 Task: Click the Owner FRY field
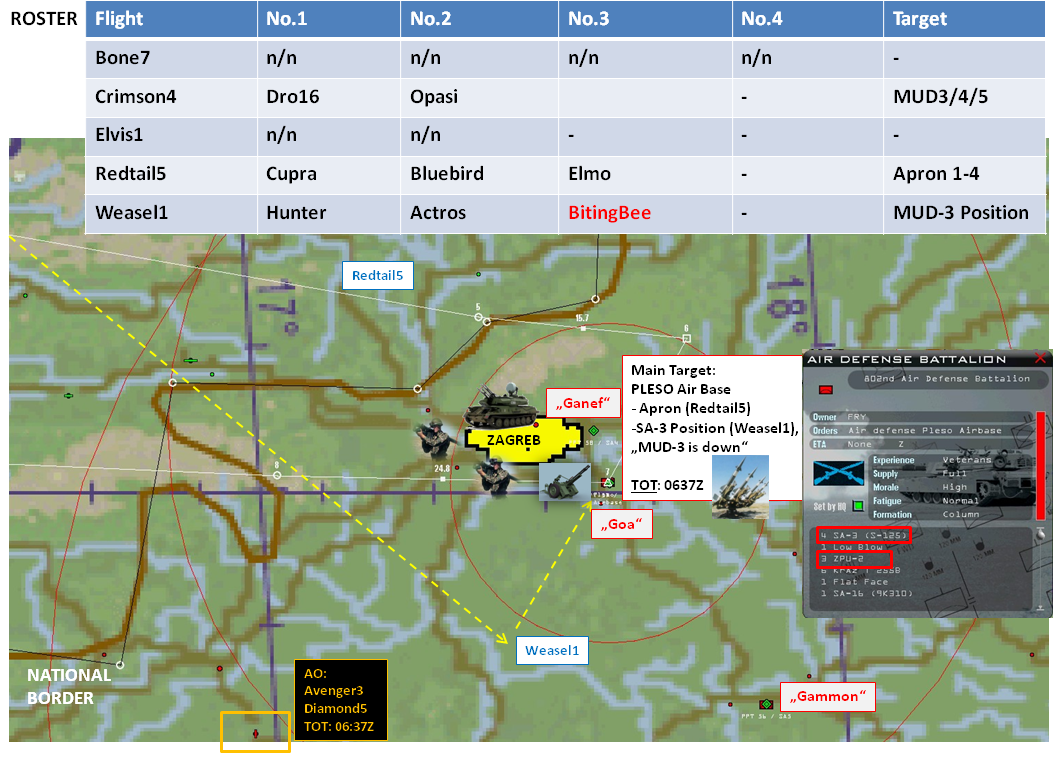coord(921,417)
